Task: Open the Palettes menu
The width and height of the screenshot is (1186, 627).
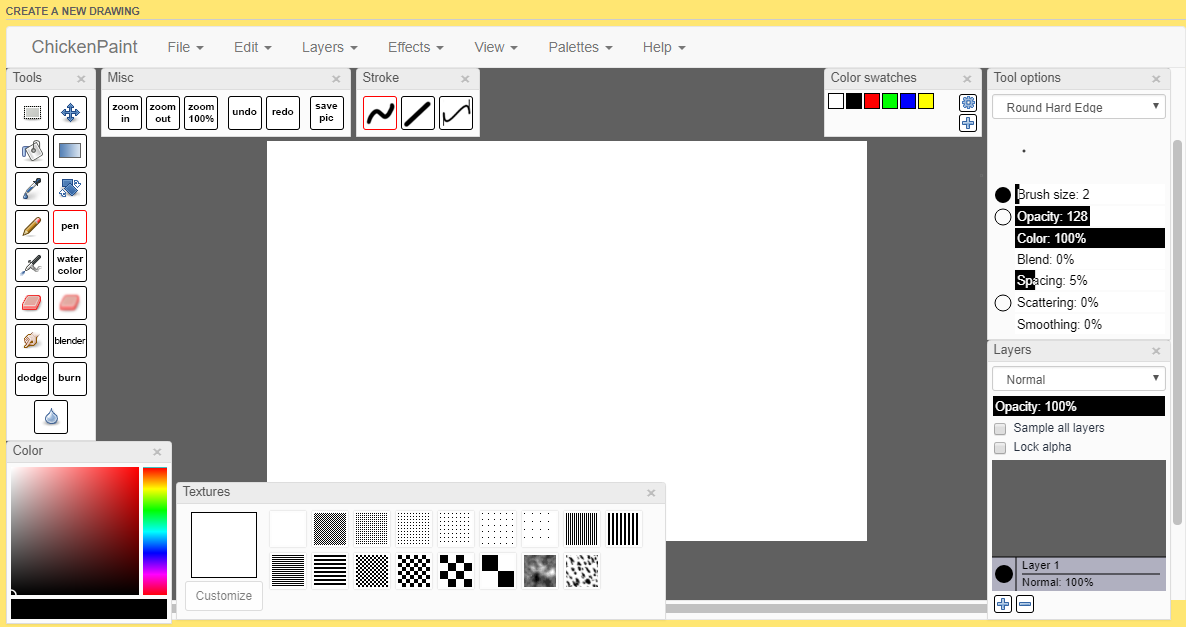Action: pos(580,47)
